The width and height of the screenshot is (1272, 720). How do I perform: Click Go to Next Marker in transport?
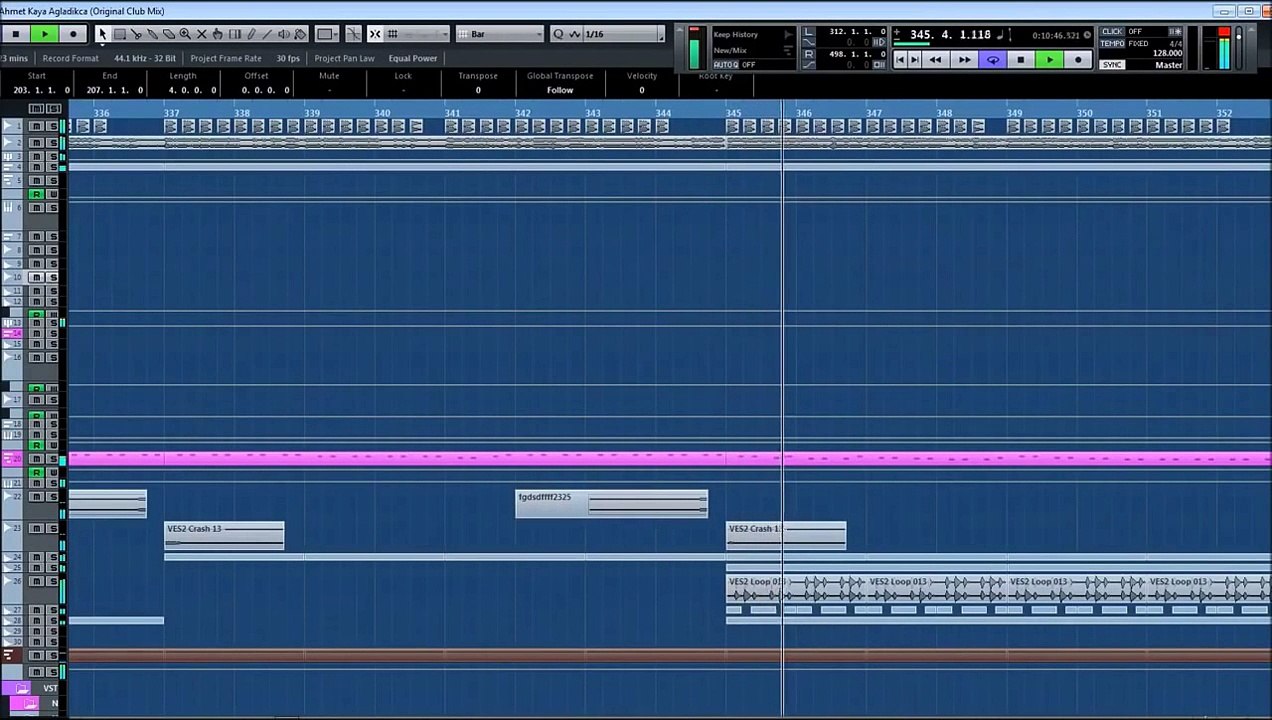[x=914, y=60]
